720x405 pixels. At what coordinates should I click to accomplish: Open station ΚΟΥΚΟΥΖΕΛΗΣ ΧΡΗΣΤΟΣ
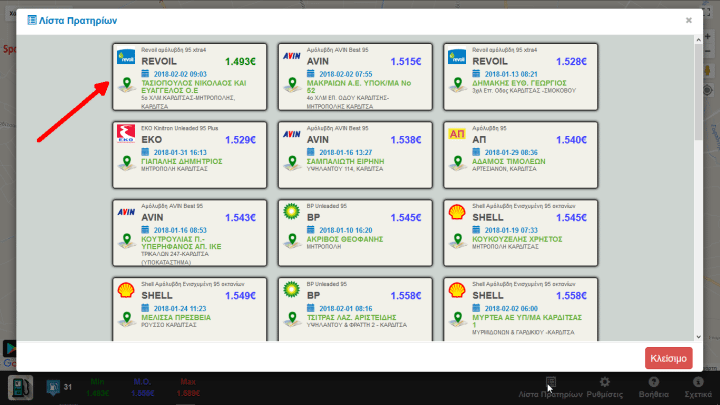tap(517, 239)
